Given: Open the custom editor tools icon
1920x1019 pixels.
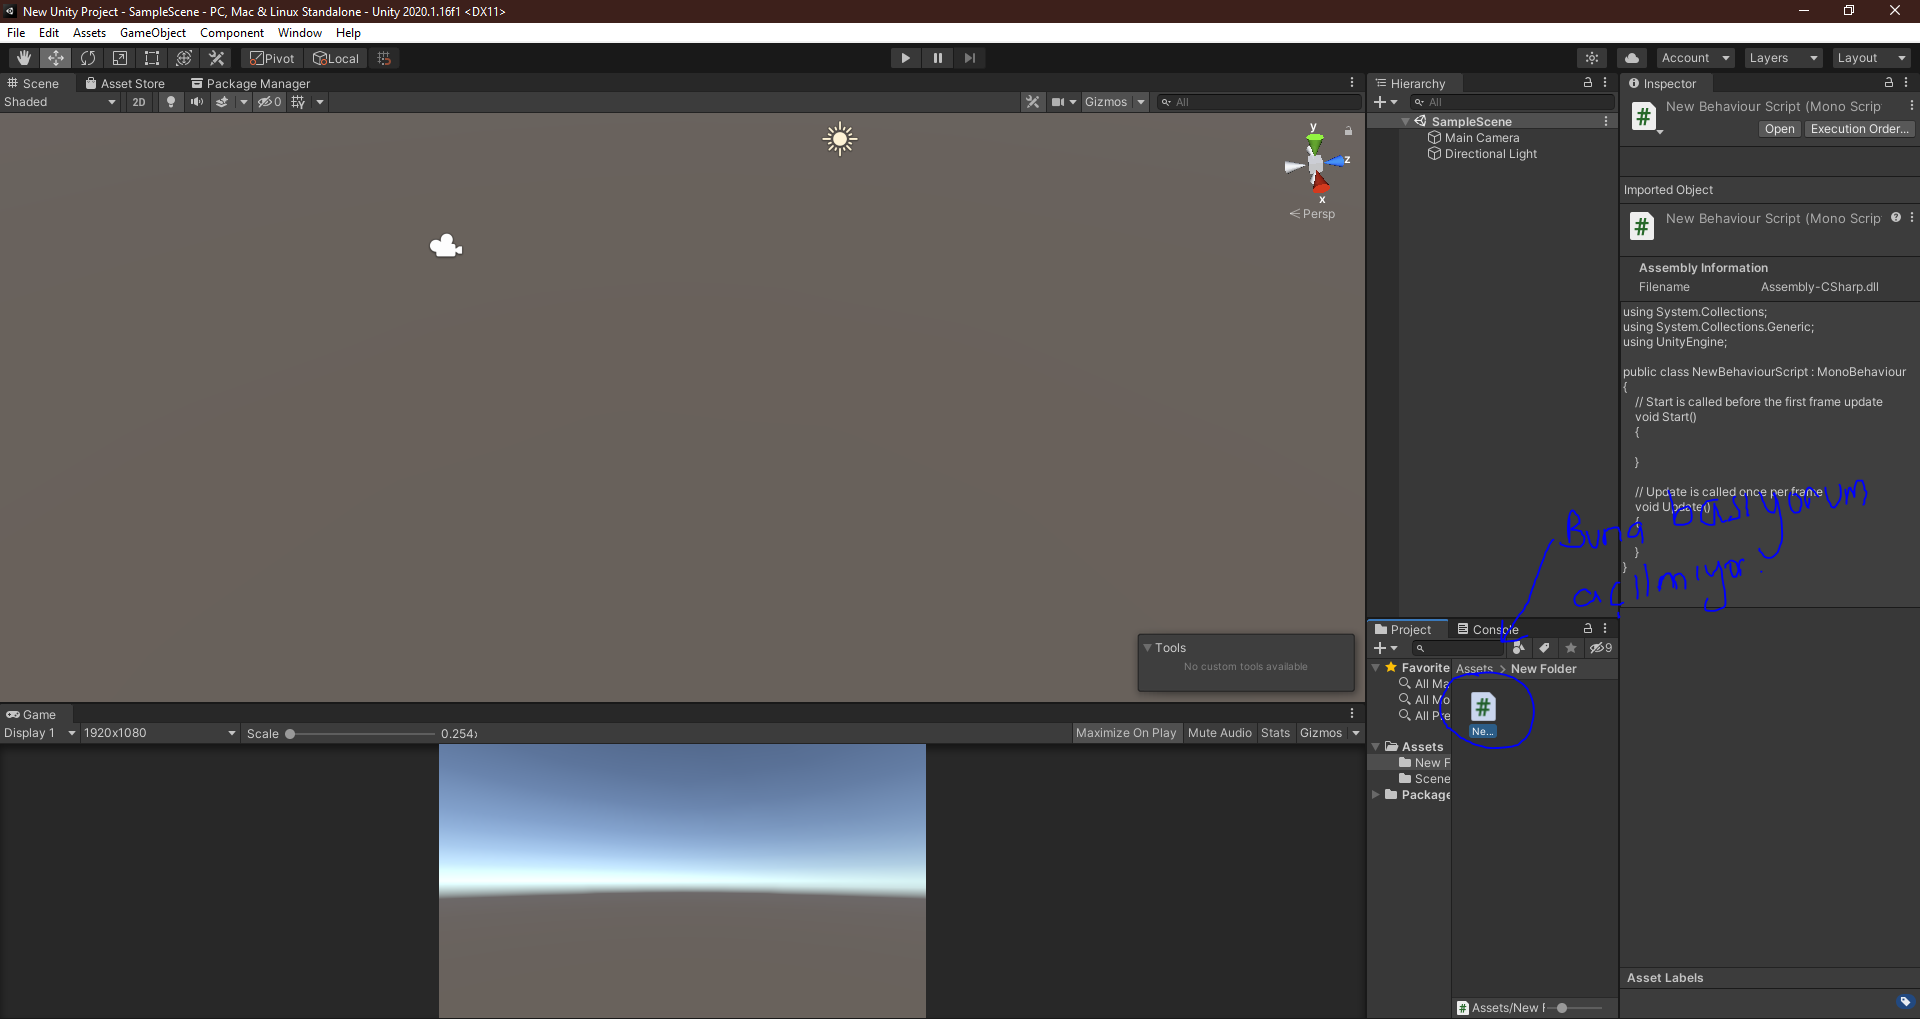Looking at the screenshot, I should (216, 58).
